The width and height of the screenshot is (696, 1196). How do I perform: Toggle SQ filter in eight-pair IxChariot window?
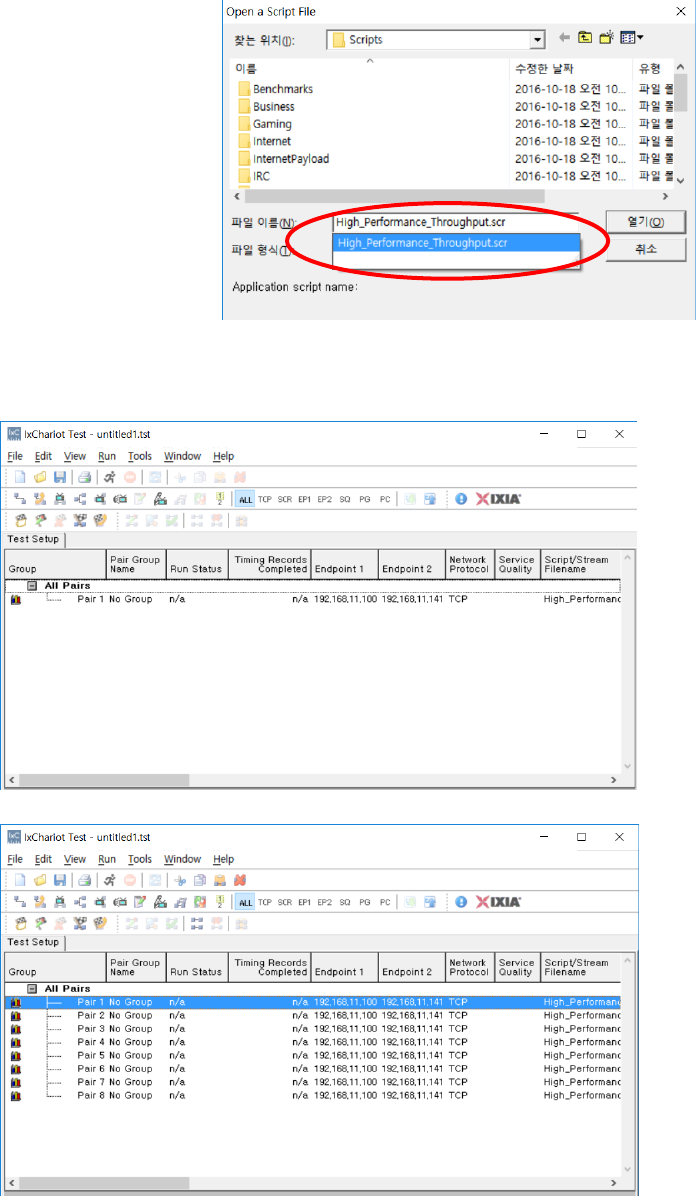point(345,902)
